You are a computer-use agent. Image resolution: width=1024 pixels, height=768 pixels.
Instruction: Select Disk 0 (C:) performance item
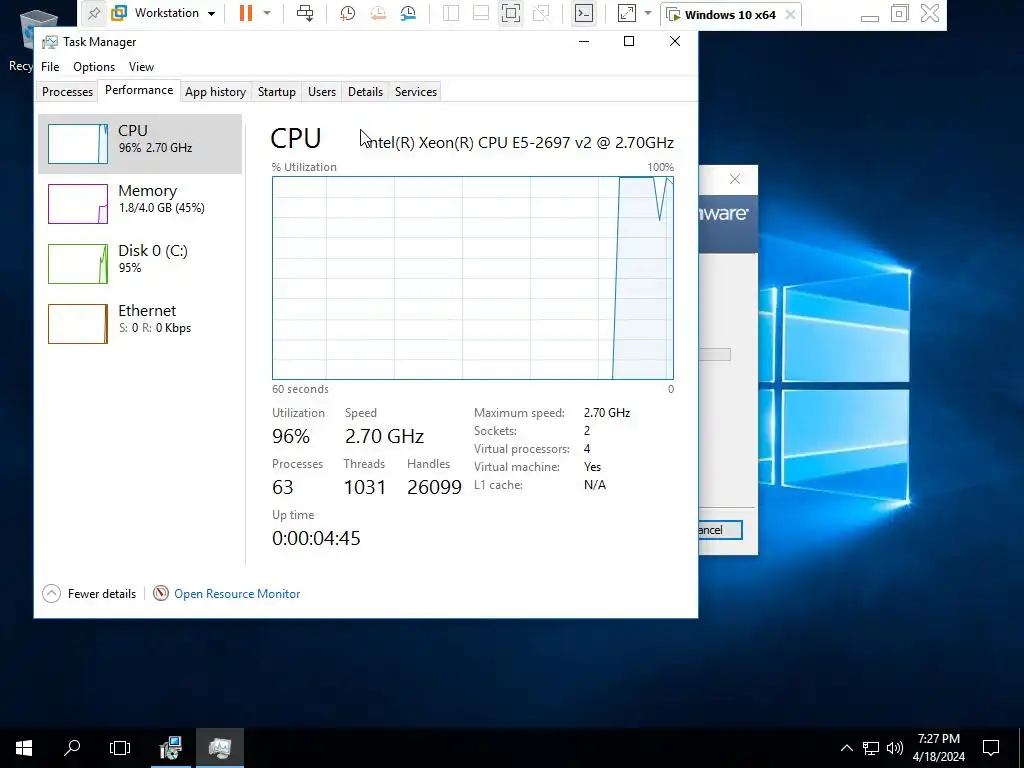140,264
